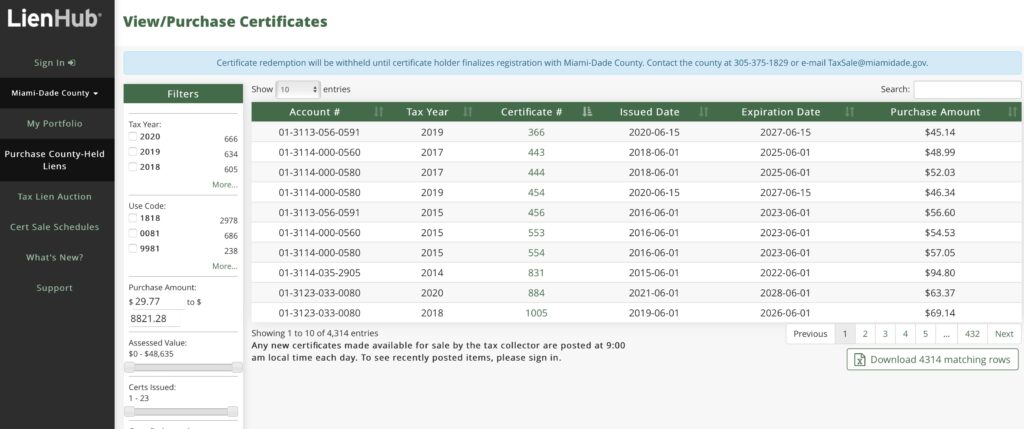The width and height of the screenshot is (1024, 429).
Task: Go to Tax Lien Auction
Action: tap(55, 197)
